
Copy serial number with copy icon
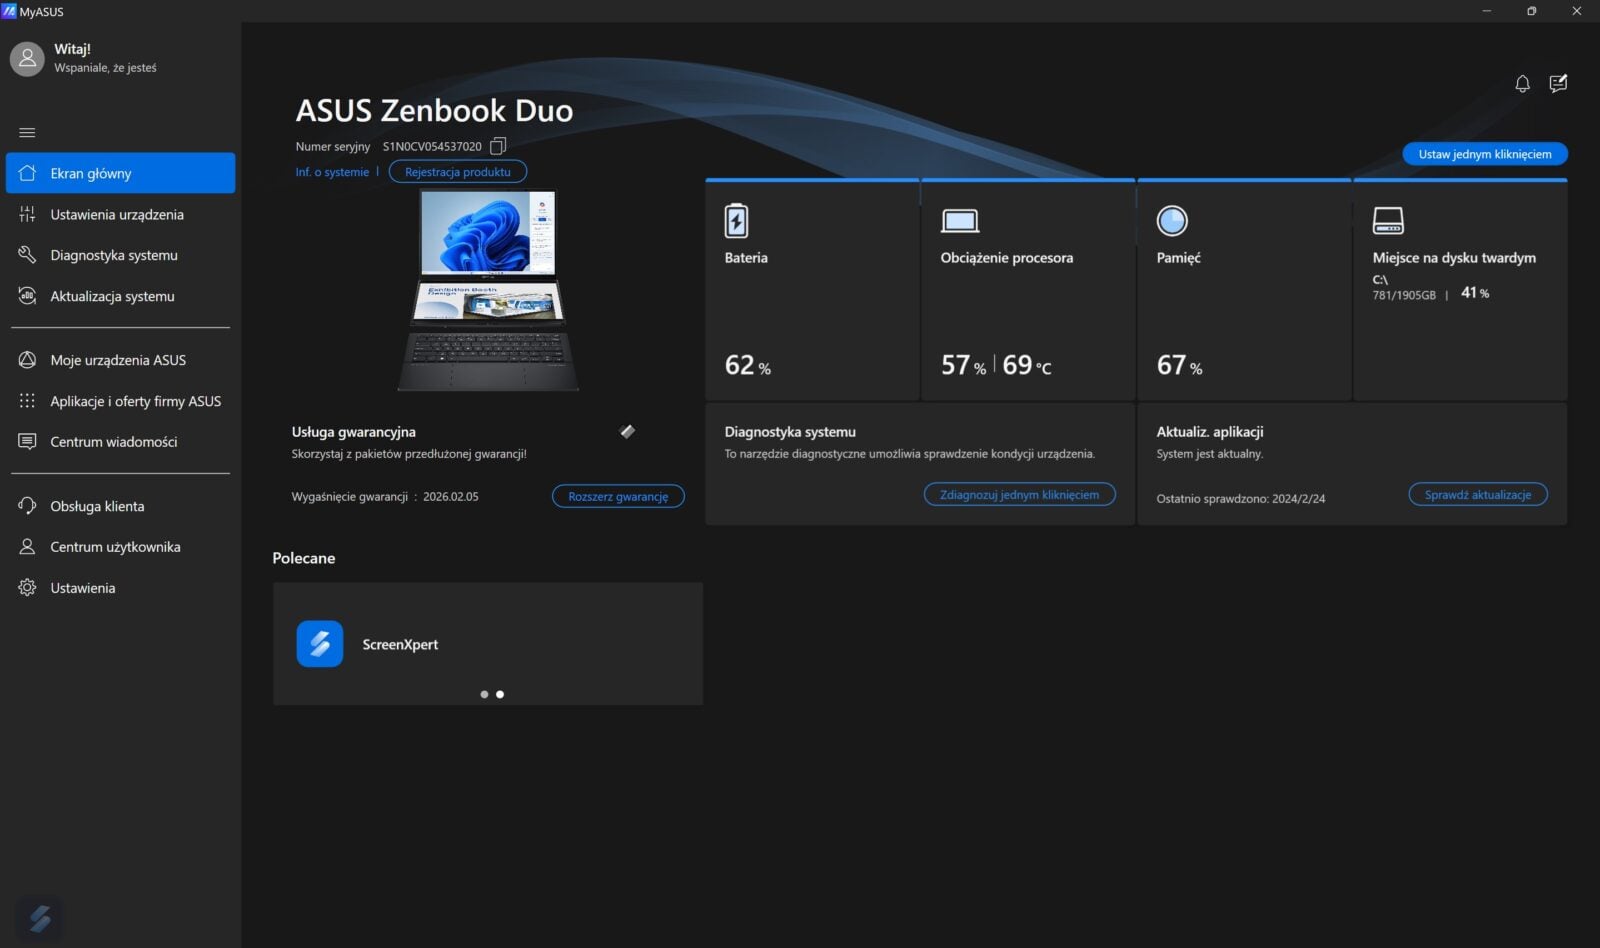(498, 146)
